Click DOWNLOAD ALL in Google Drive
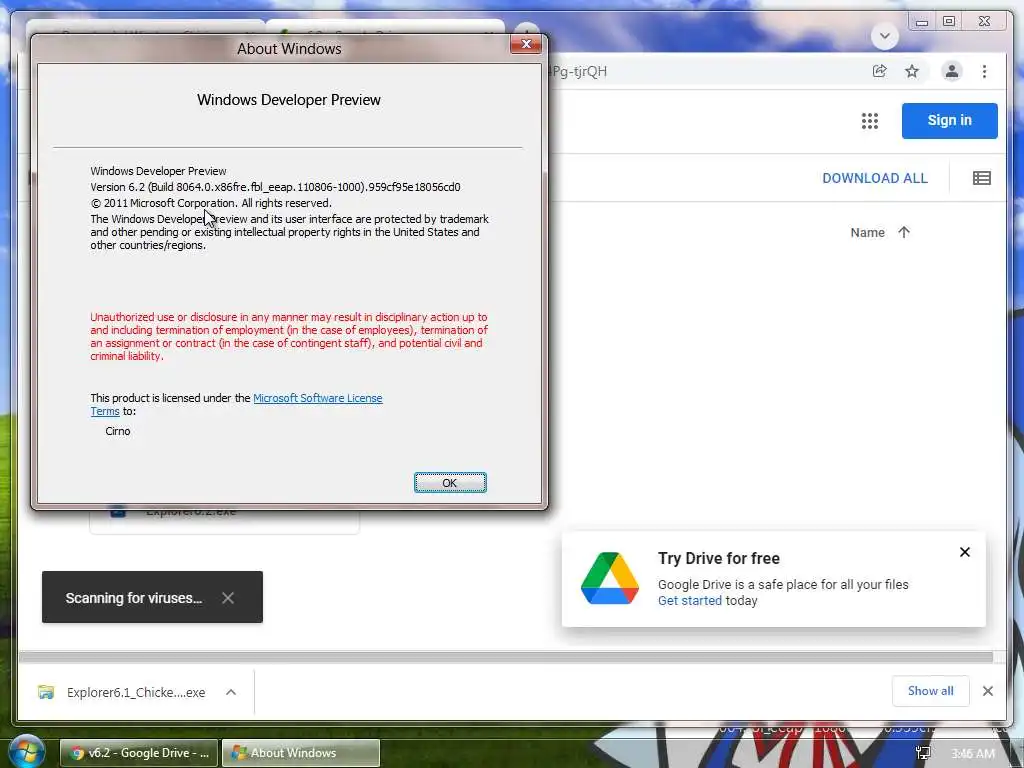The width and height of the screenshot is (1024, 768). [x=874, y=178]
